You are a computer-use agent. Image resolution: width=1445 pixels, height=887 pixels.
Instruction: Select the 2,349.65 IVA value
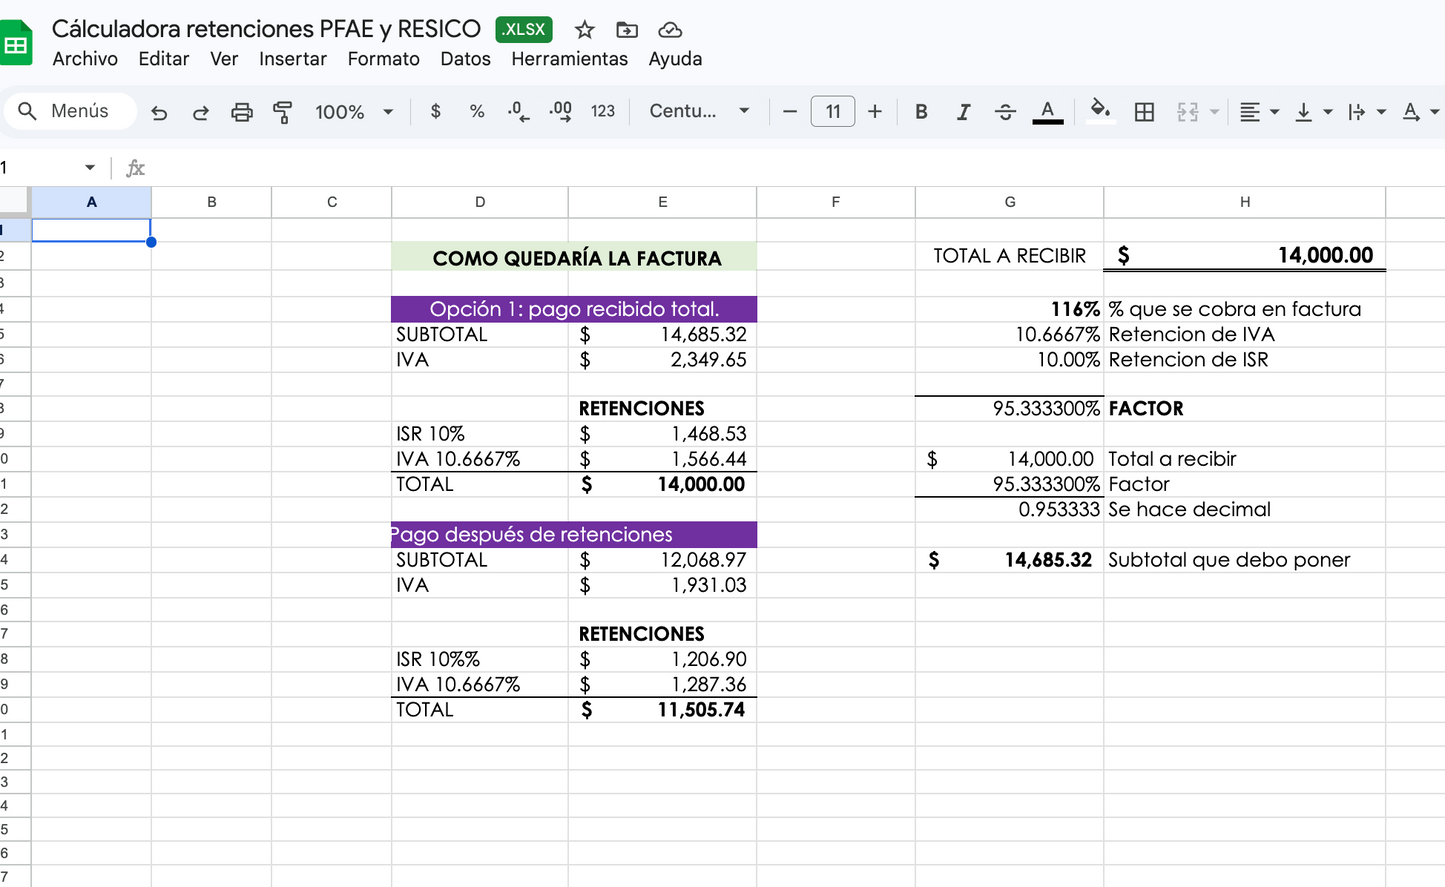(x=662, y=359)
